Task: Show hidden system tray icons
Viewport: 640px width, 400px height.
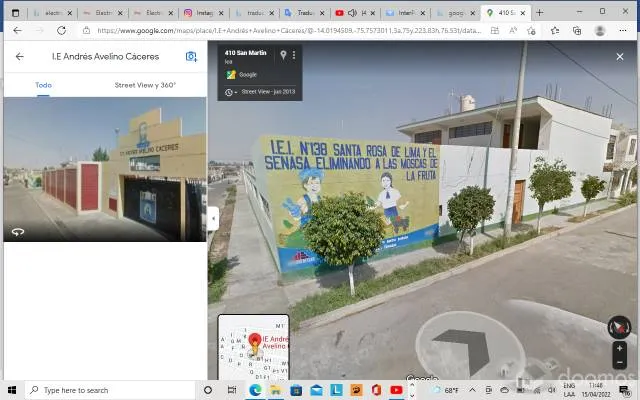Action: point(472,390)
